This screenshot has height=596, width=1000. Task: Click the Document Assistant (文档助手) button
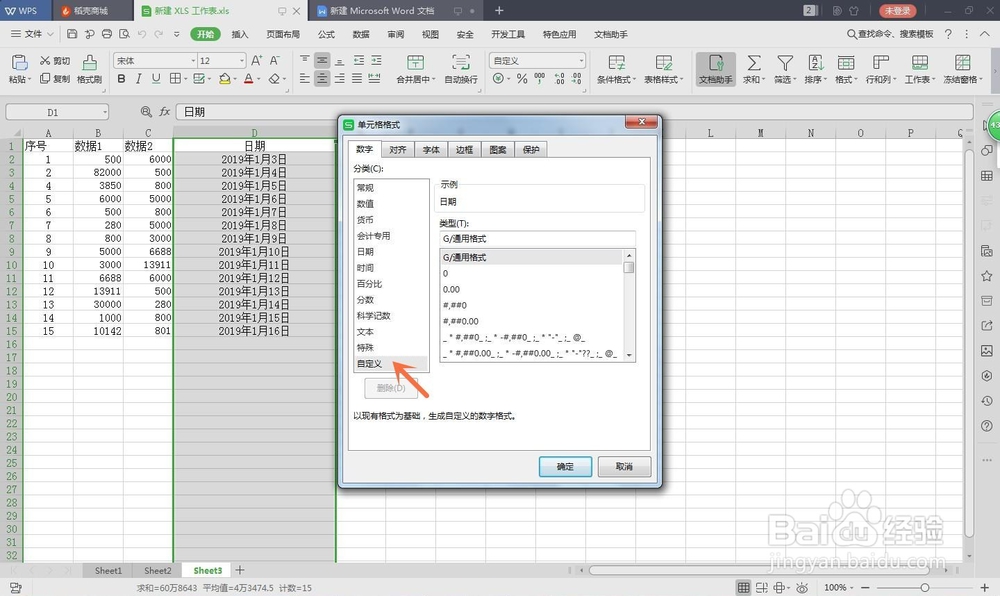point(716,69)
